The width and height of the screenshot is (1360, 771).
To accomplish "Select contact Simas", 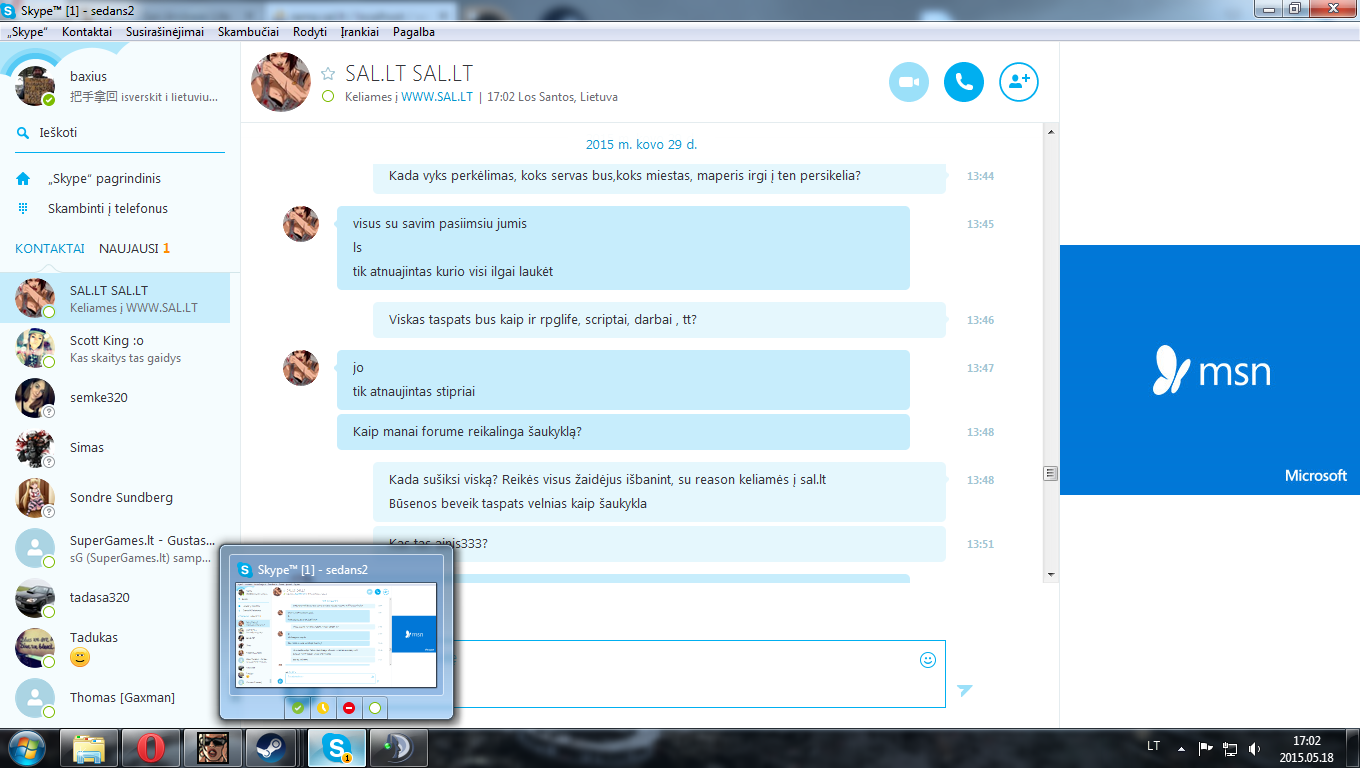I will pyautogui.click(x=115, y=448).
